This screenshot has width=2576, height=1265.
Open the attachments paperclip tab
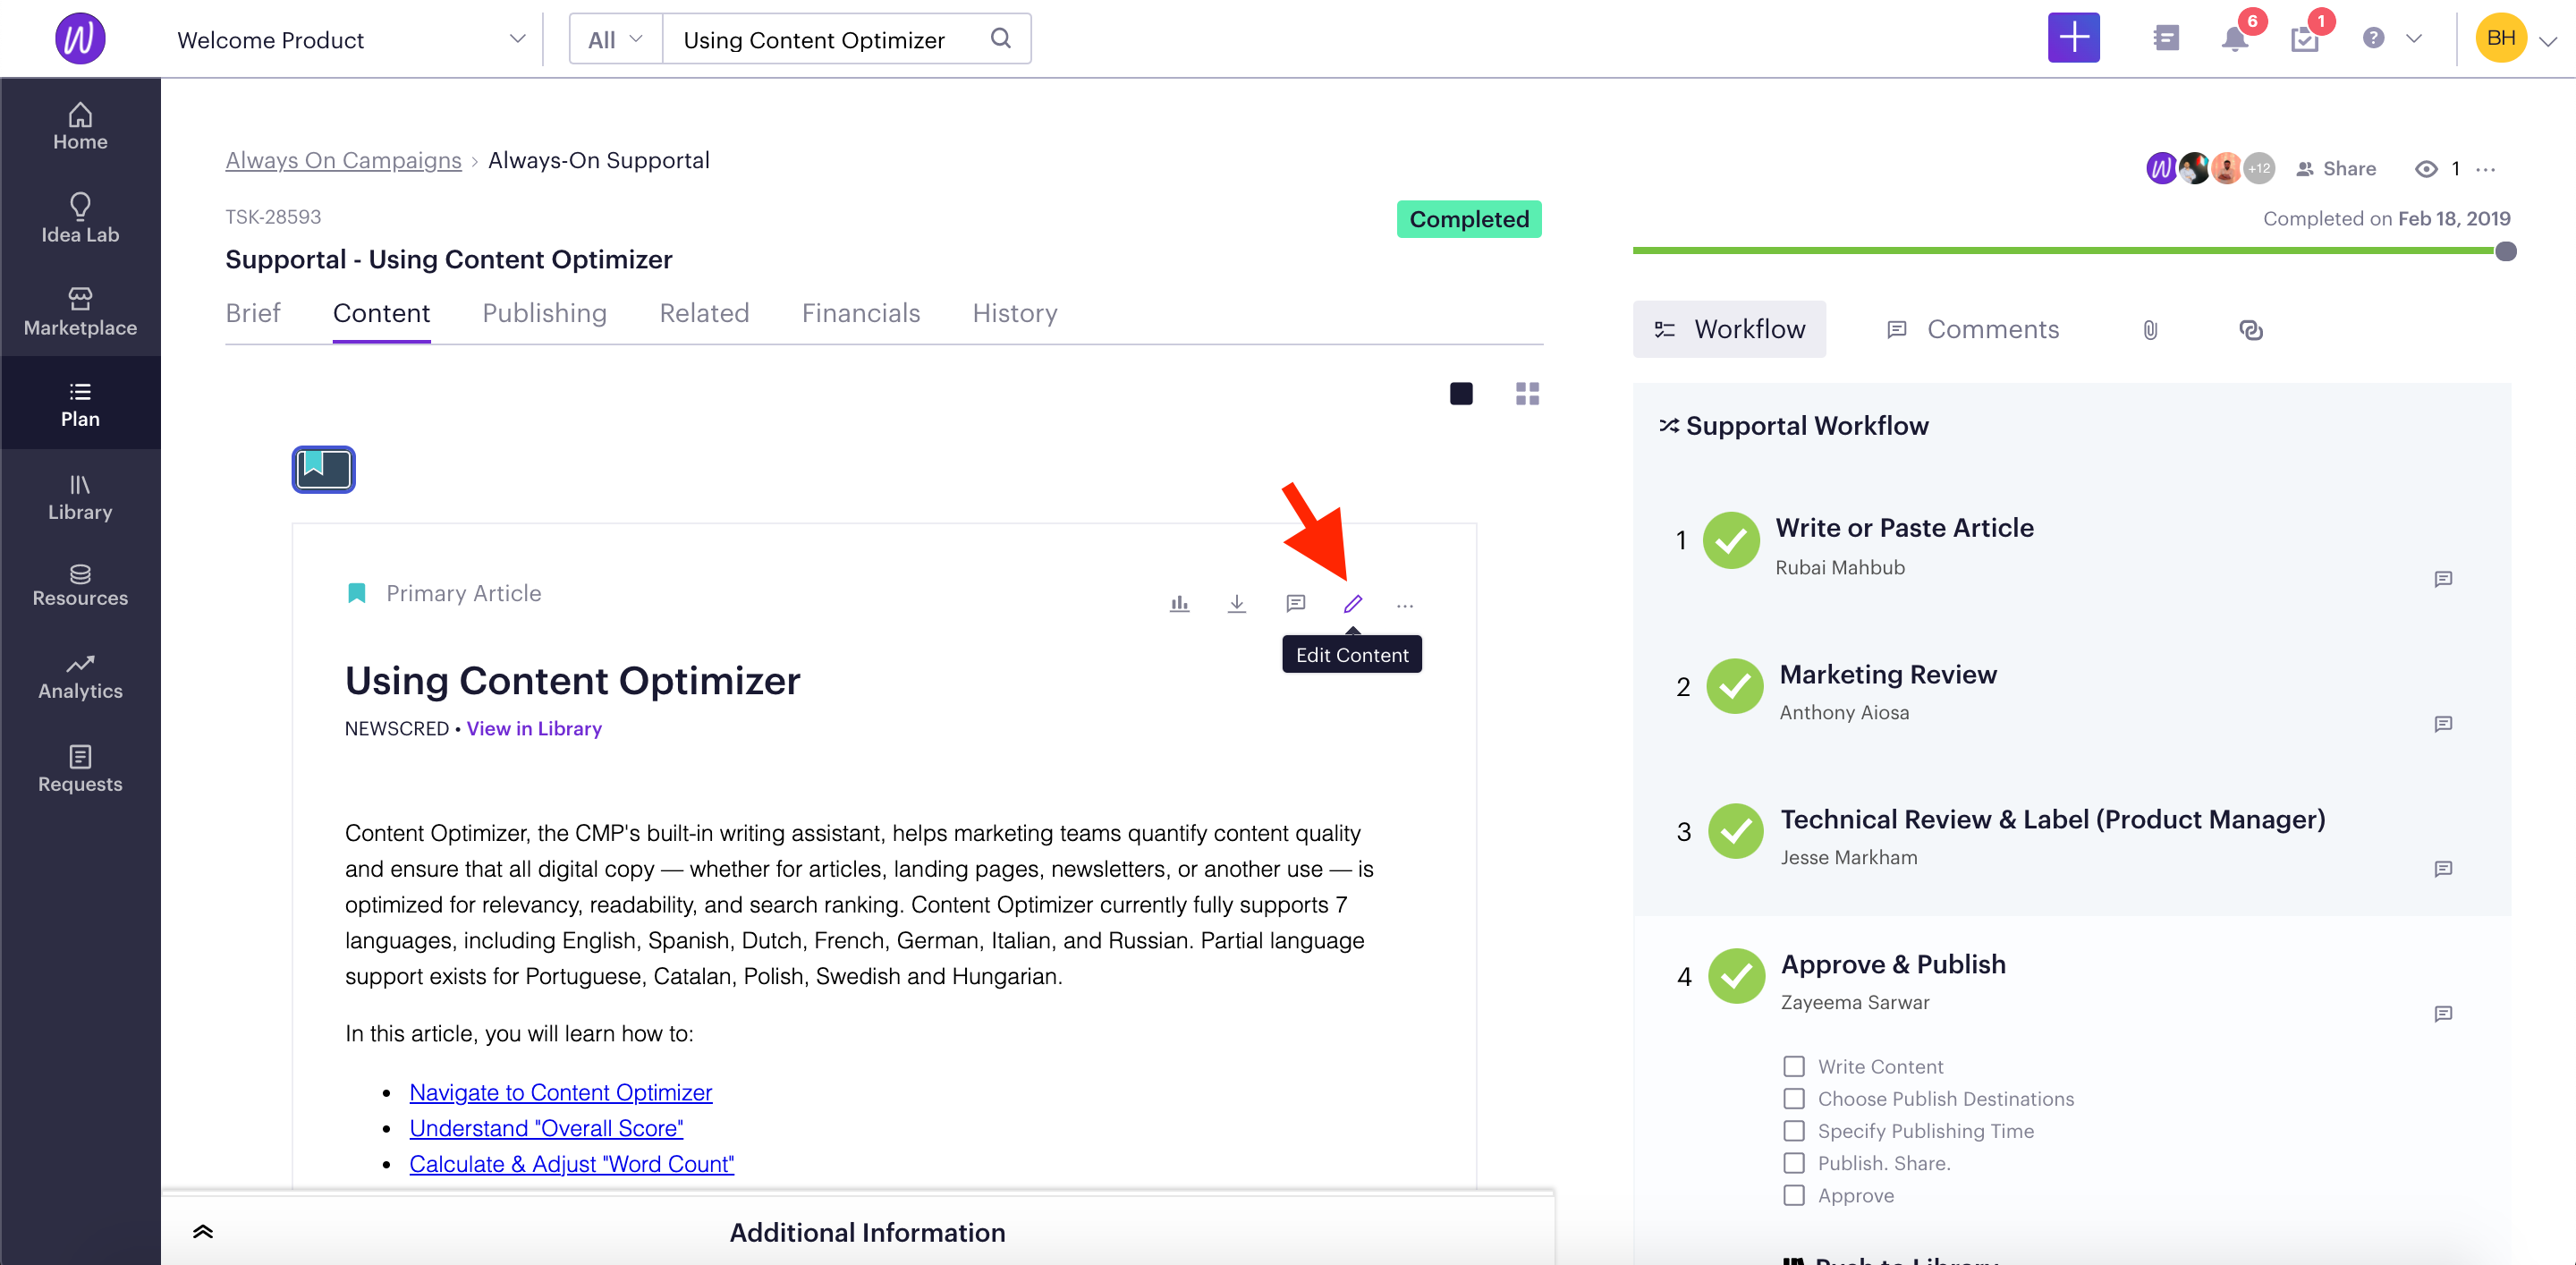(x=2150, y=329)
